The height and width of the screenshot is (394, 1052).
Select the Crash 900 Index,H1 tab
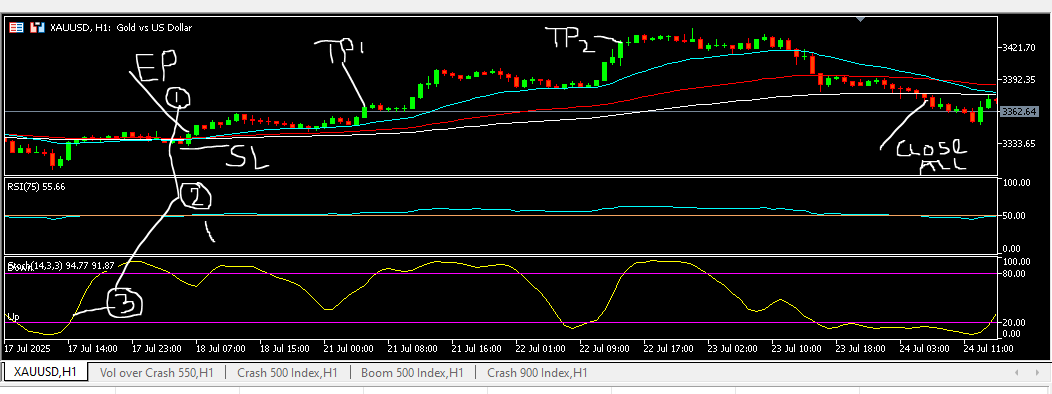pos(537,373)
